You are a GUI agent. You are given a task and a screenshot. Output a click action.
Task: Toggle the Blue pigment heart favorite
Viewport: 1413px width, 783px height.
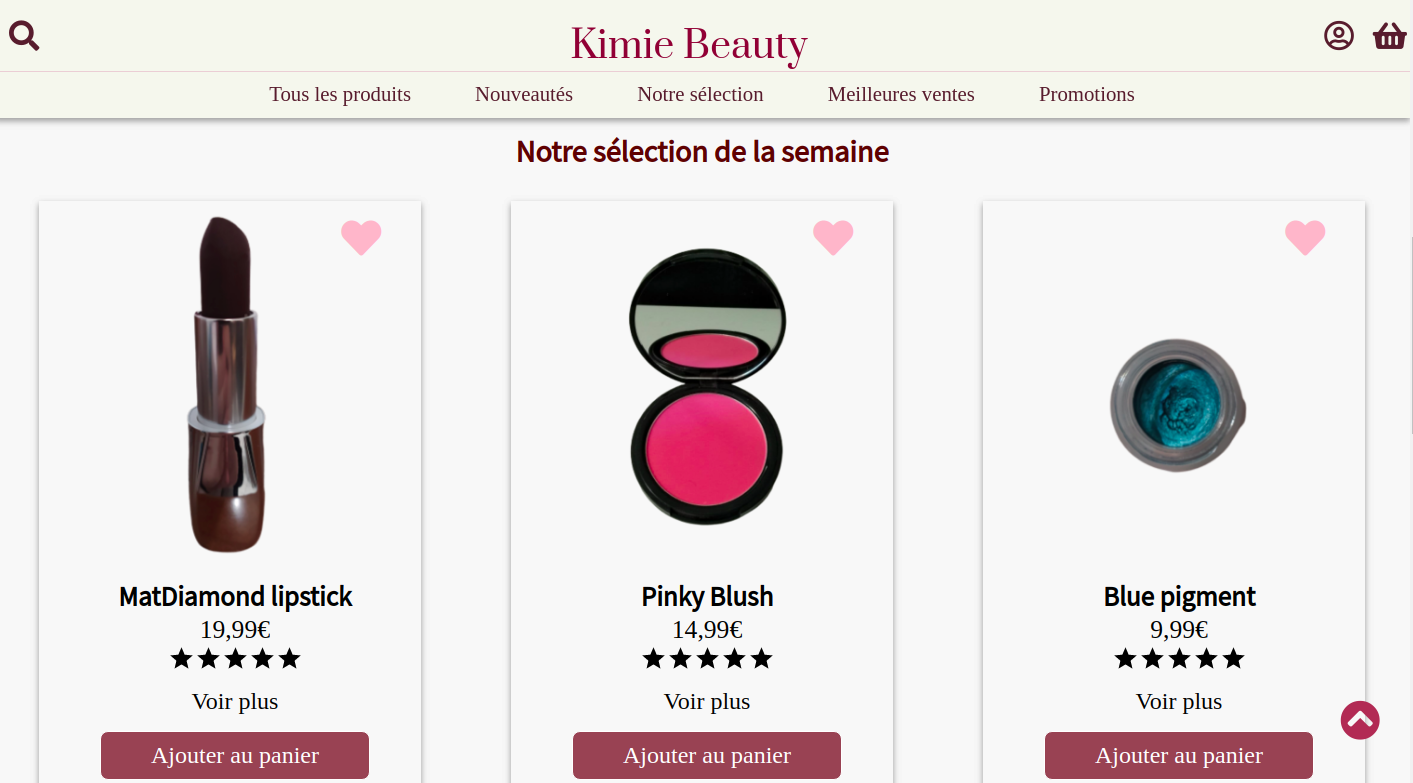point(1305,237)
